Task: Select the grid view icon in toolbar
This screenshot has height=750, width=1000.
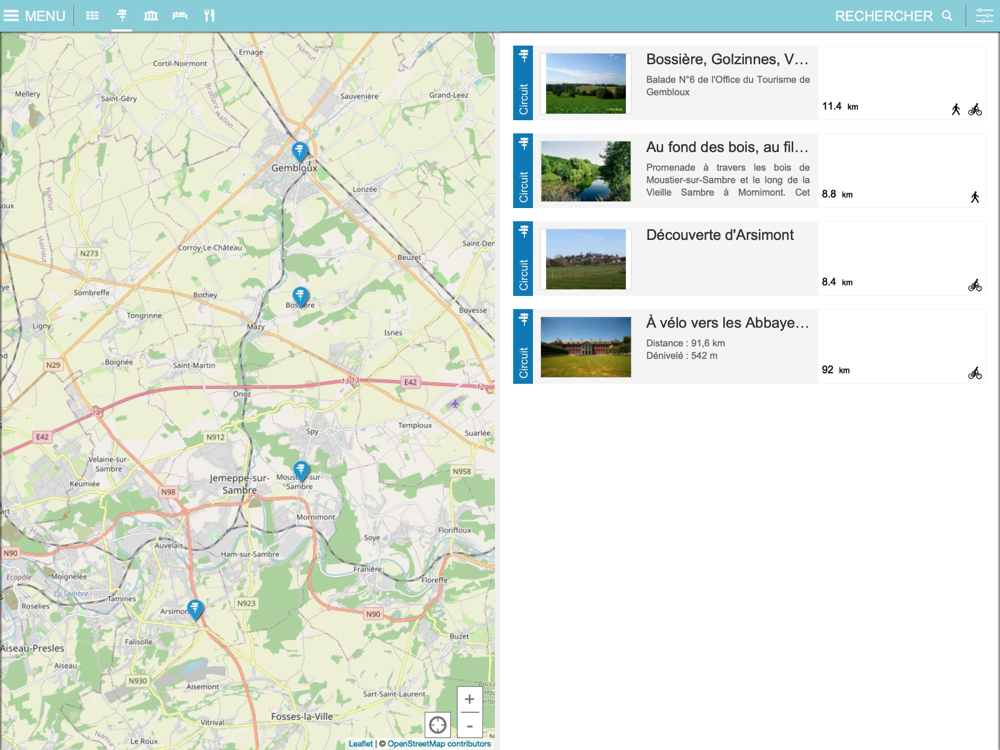Action: 92,15
